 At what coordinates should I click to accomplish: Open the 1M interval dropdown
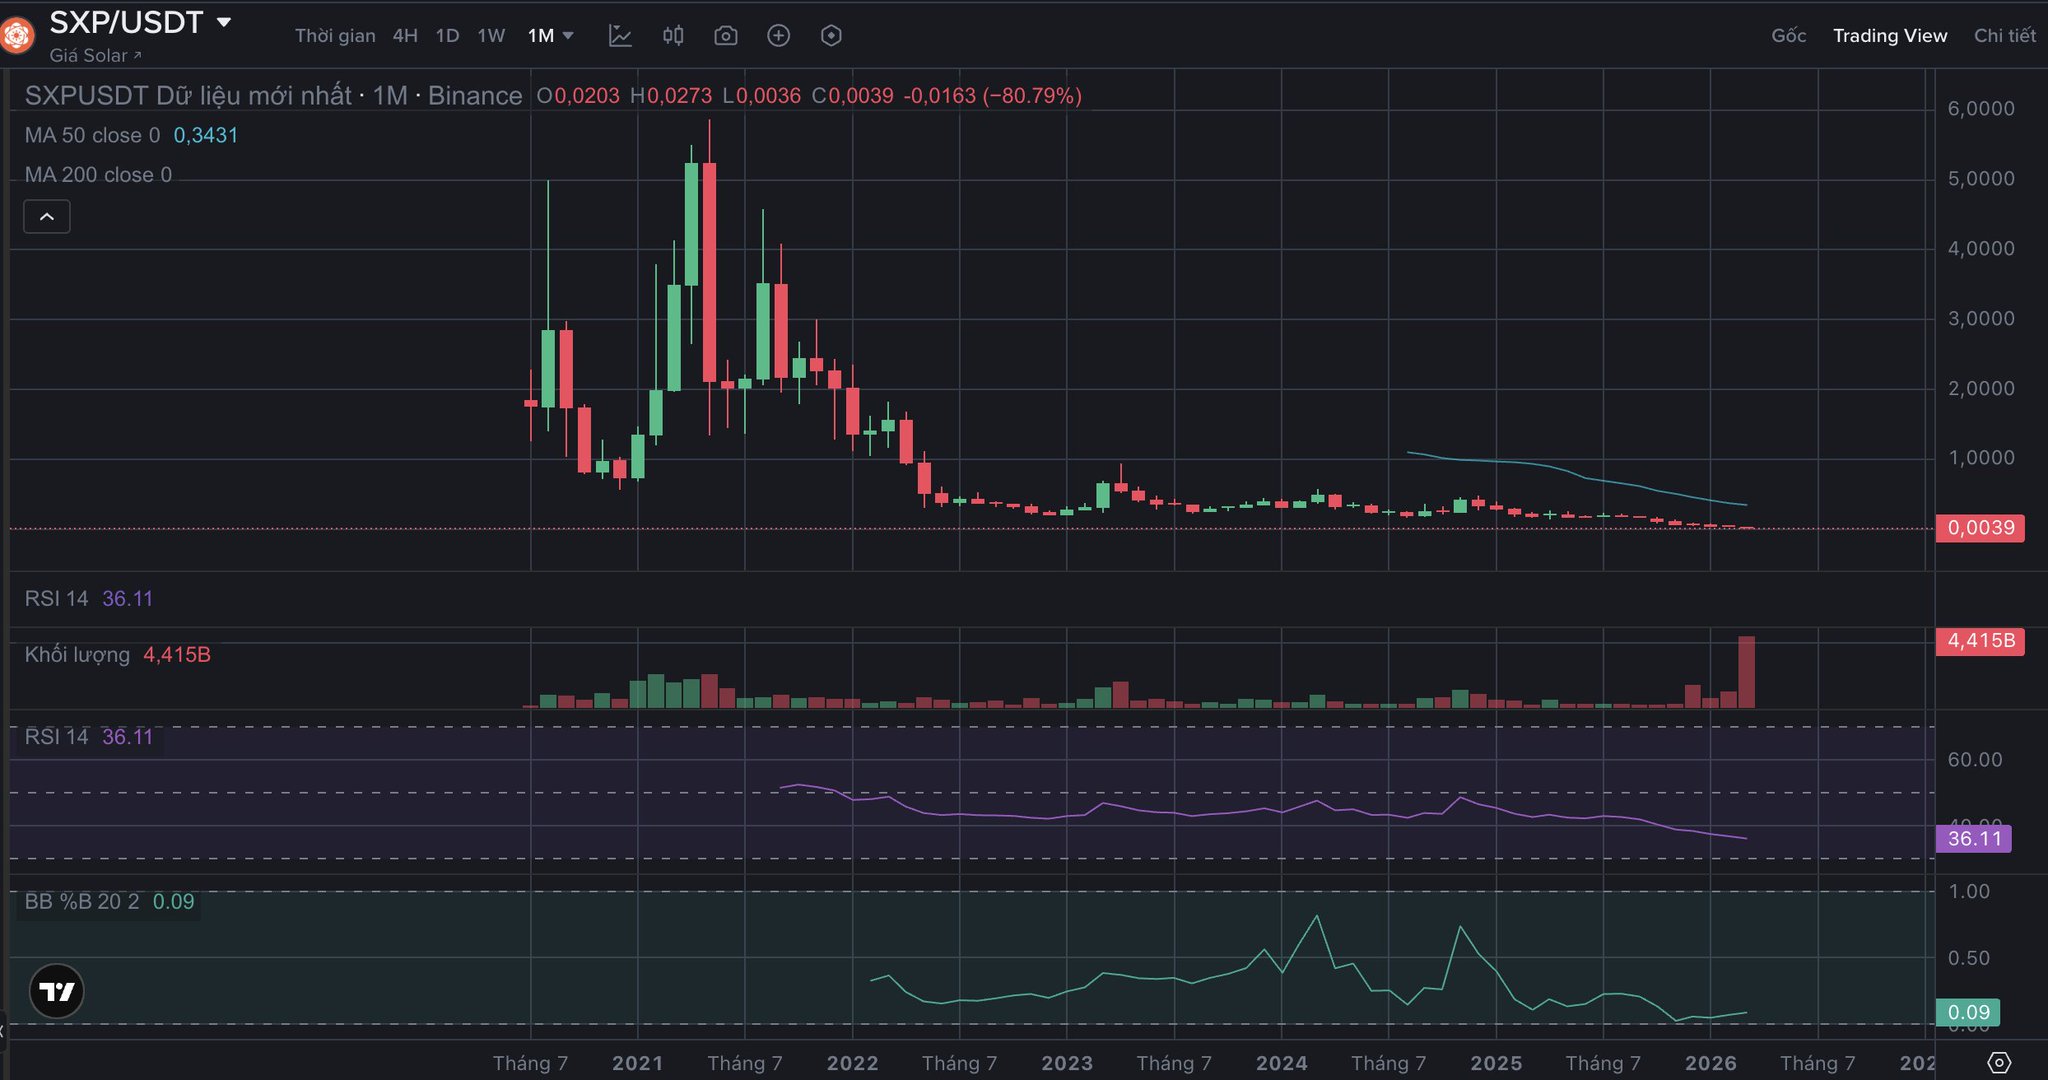pos(551,36)
